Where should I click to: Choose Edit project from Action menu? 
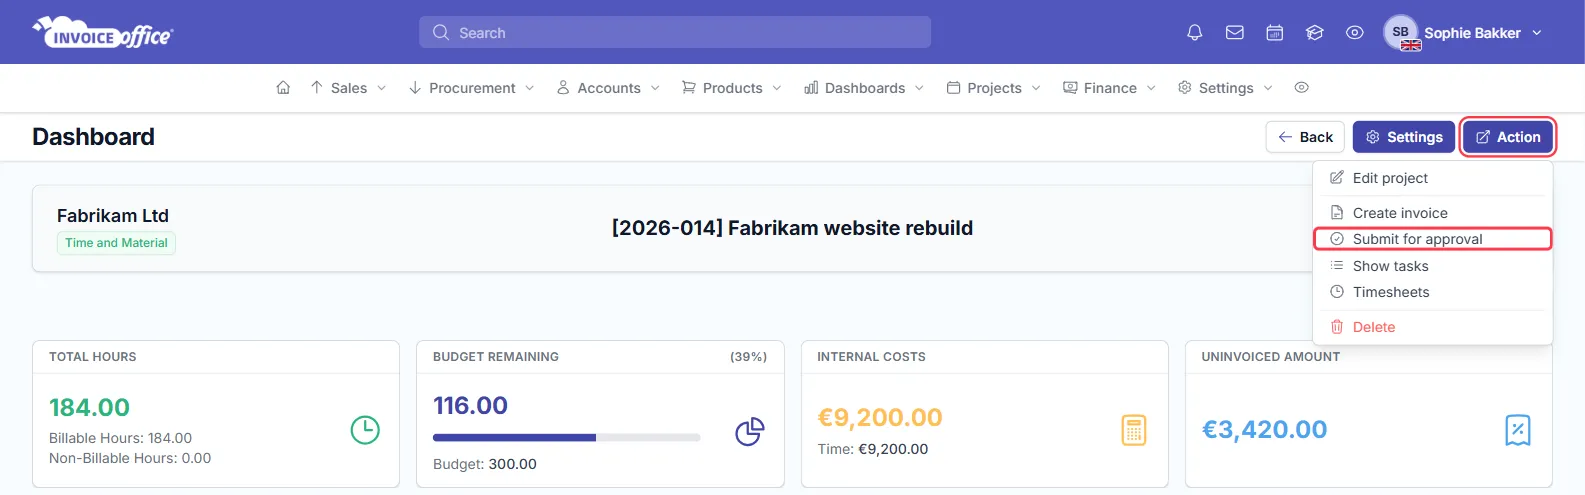pos(1432,178)
